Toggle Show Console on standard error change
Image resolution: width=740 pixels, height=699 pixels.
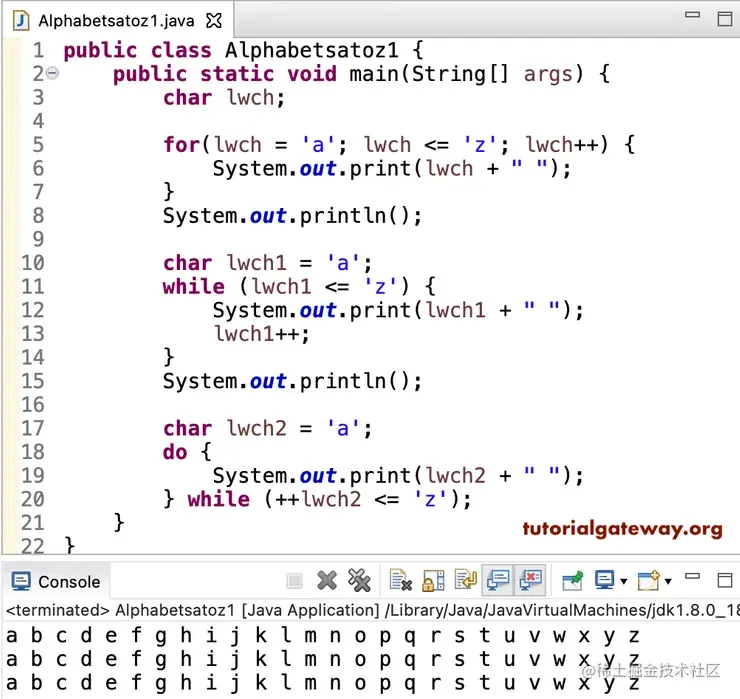click(530, 580)
